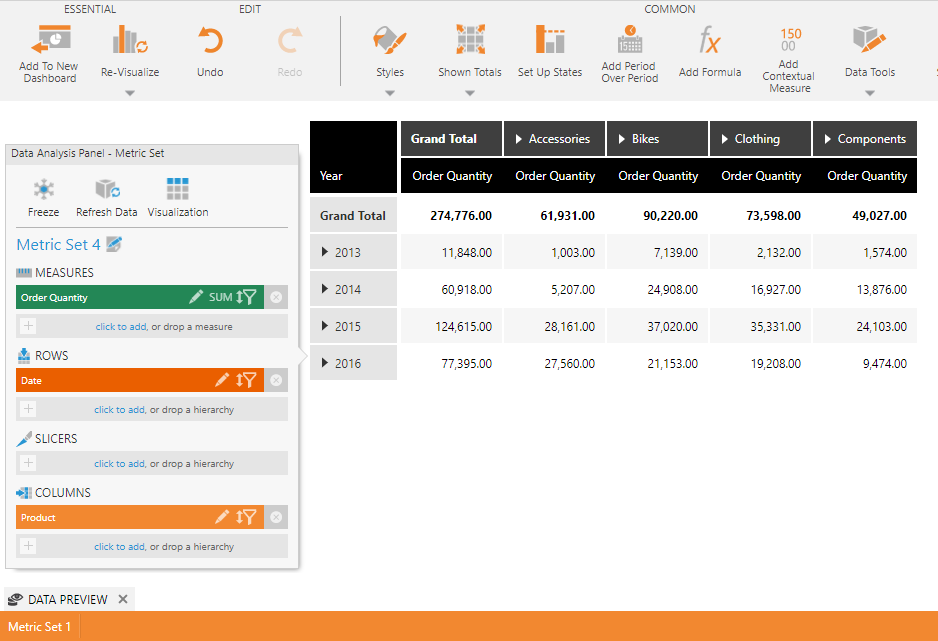Click 'click to add' under Slicers
Screen dimensions: 938x641
119,463
